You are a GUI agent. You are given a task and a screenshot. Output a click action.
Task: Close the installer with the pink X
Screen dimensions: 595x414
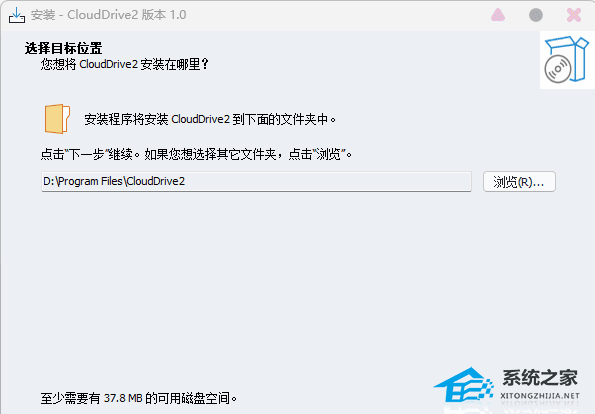(x=574, y=15)
